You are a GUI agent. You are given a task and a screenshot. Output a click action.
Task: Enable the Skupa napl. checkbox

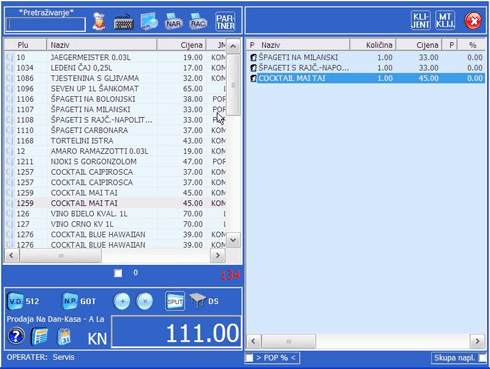pos(482,358)
